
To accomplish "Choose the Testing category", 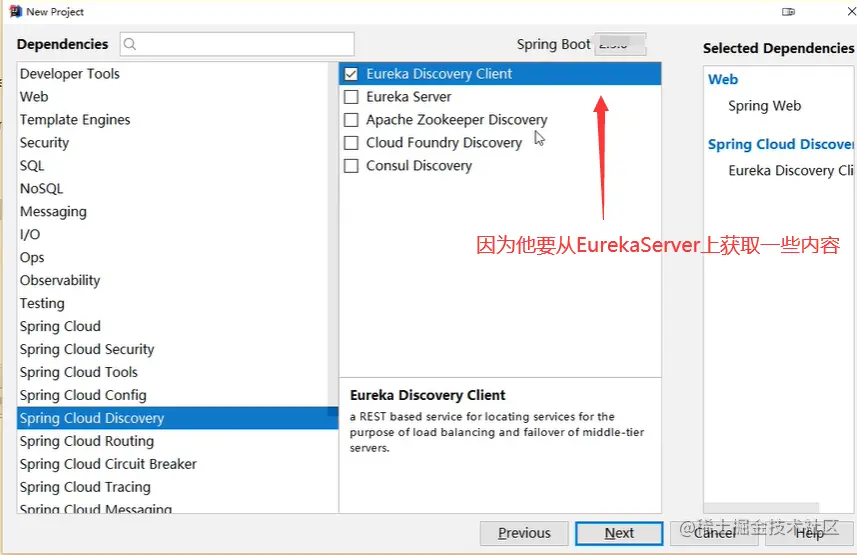I will coord(172,303).
